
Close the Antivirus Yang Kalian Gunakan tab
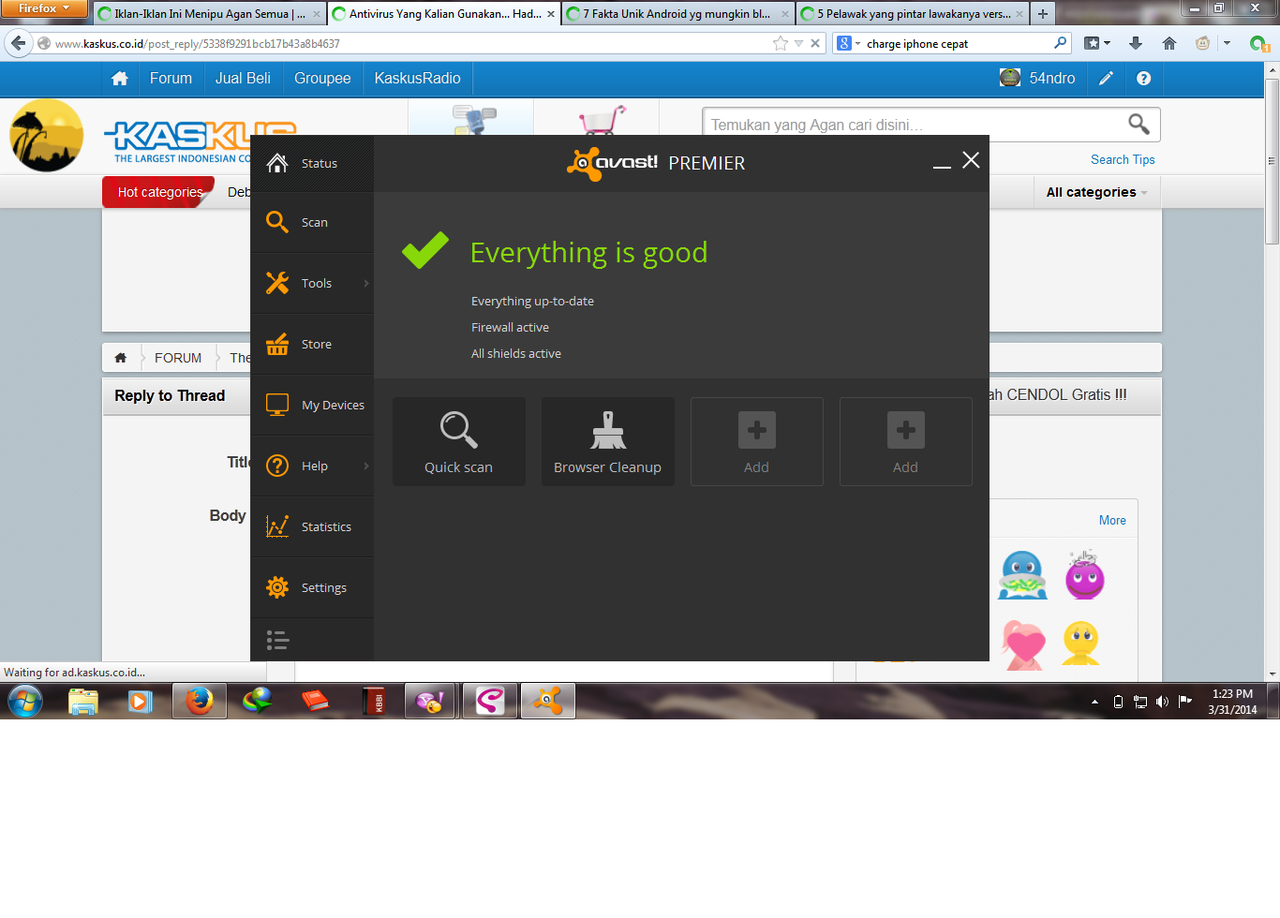point(551,14)
